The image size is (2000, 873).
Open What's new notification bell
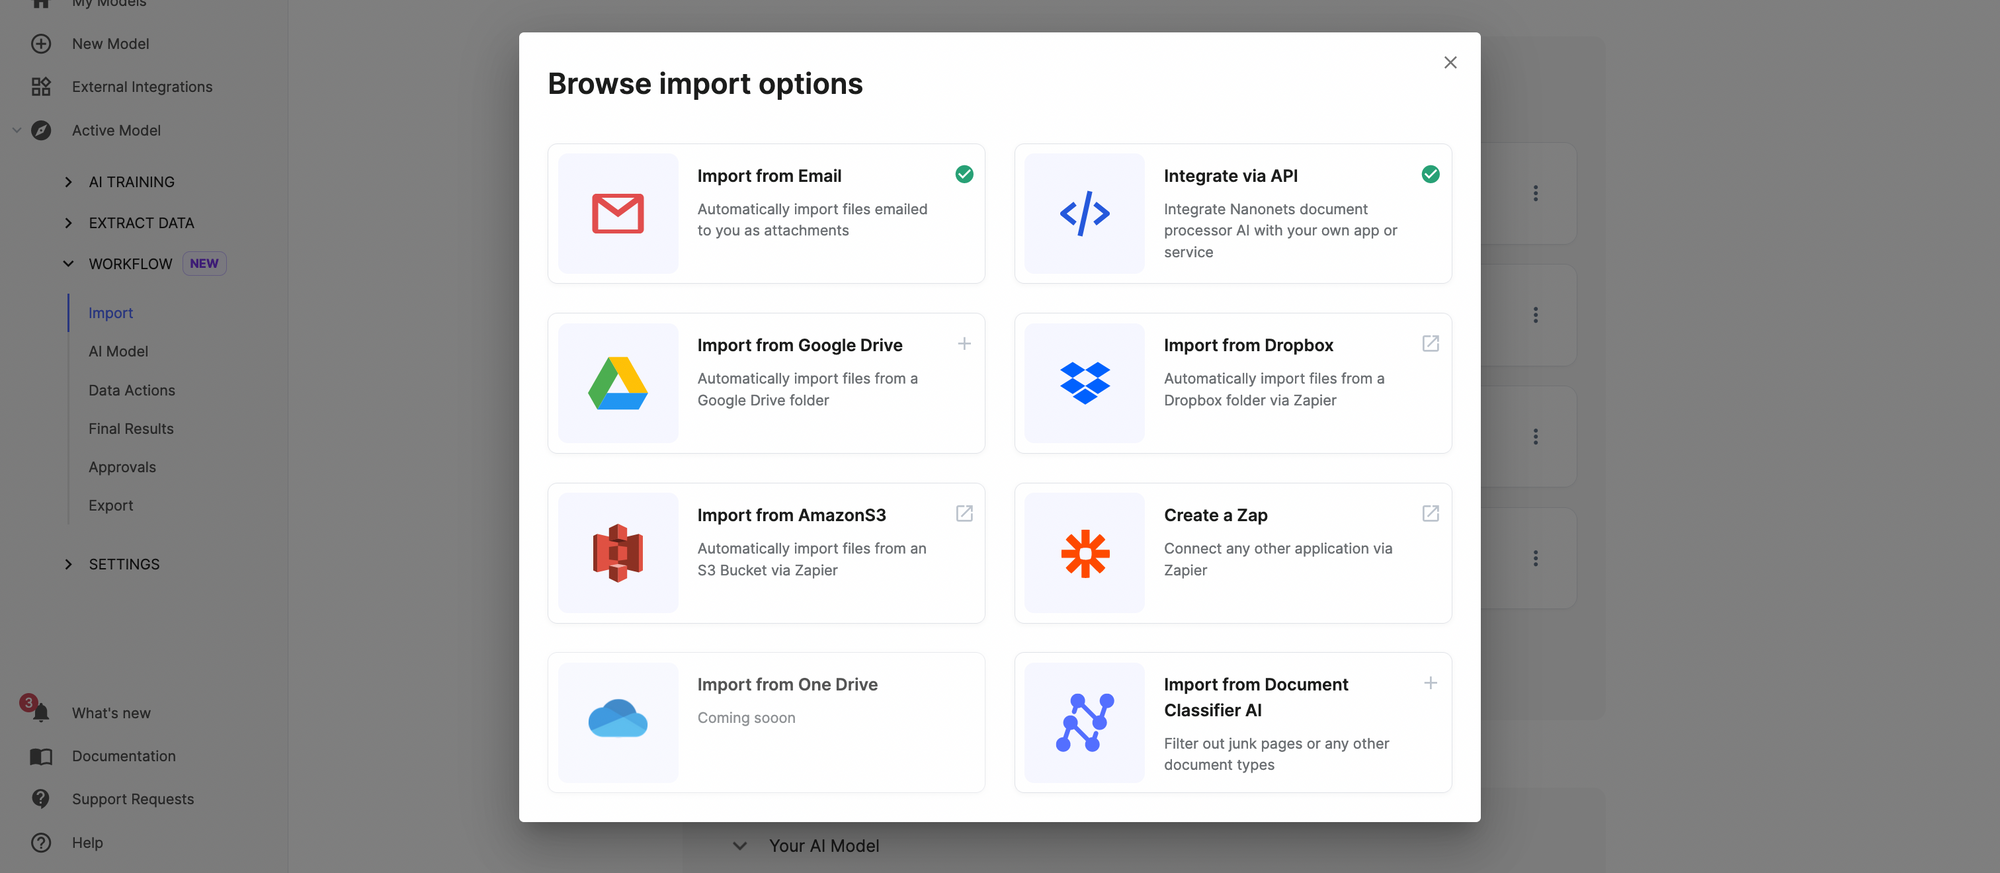coord(40,712)
